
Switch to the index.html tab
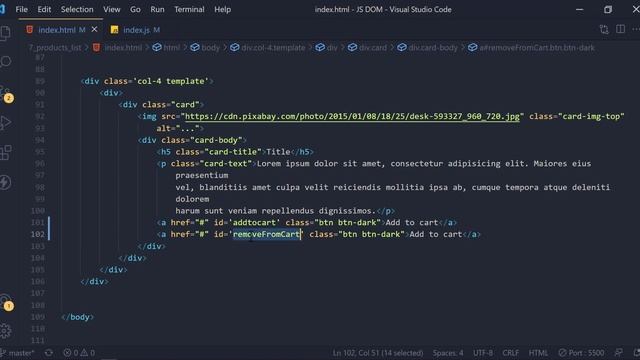pyautogui.click(x=57, y=30)
